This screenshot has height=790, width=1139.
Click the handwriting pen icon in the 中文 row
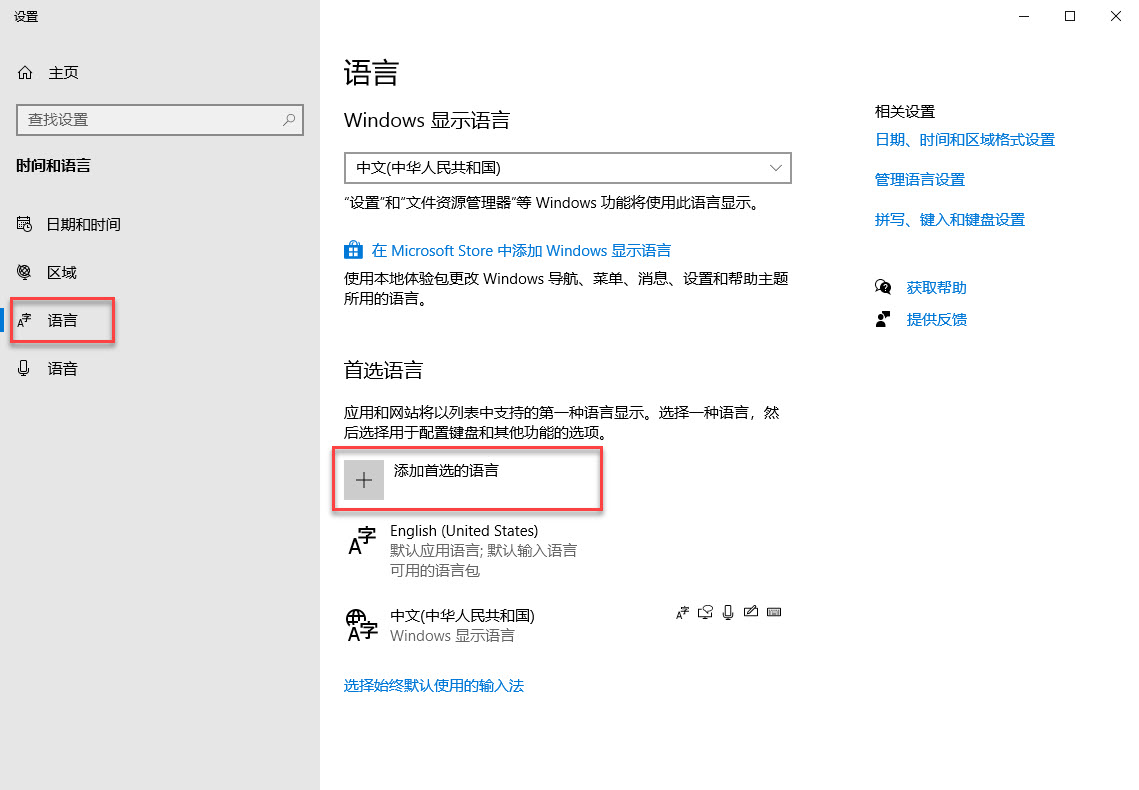pos(751,612)
